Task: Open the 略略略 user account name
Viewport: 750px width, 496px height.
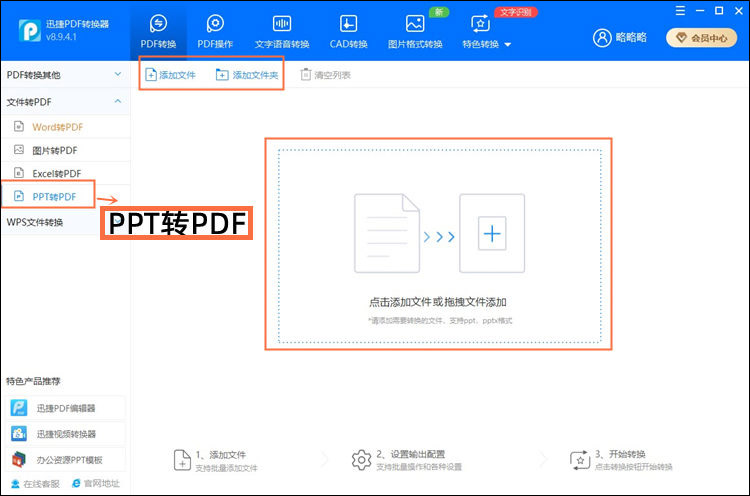Action: 631,38
